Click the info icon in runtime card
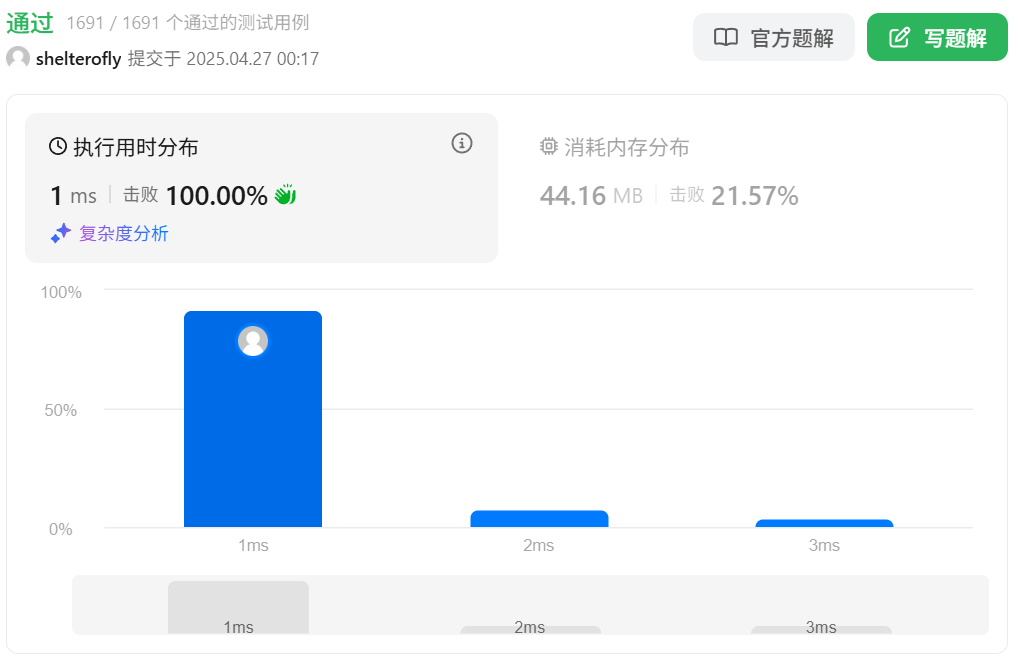Image resolution: width=1018 pixels, height=666 pixels. 462,143
